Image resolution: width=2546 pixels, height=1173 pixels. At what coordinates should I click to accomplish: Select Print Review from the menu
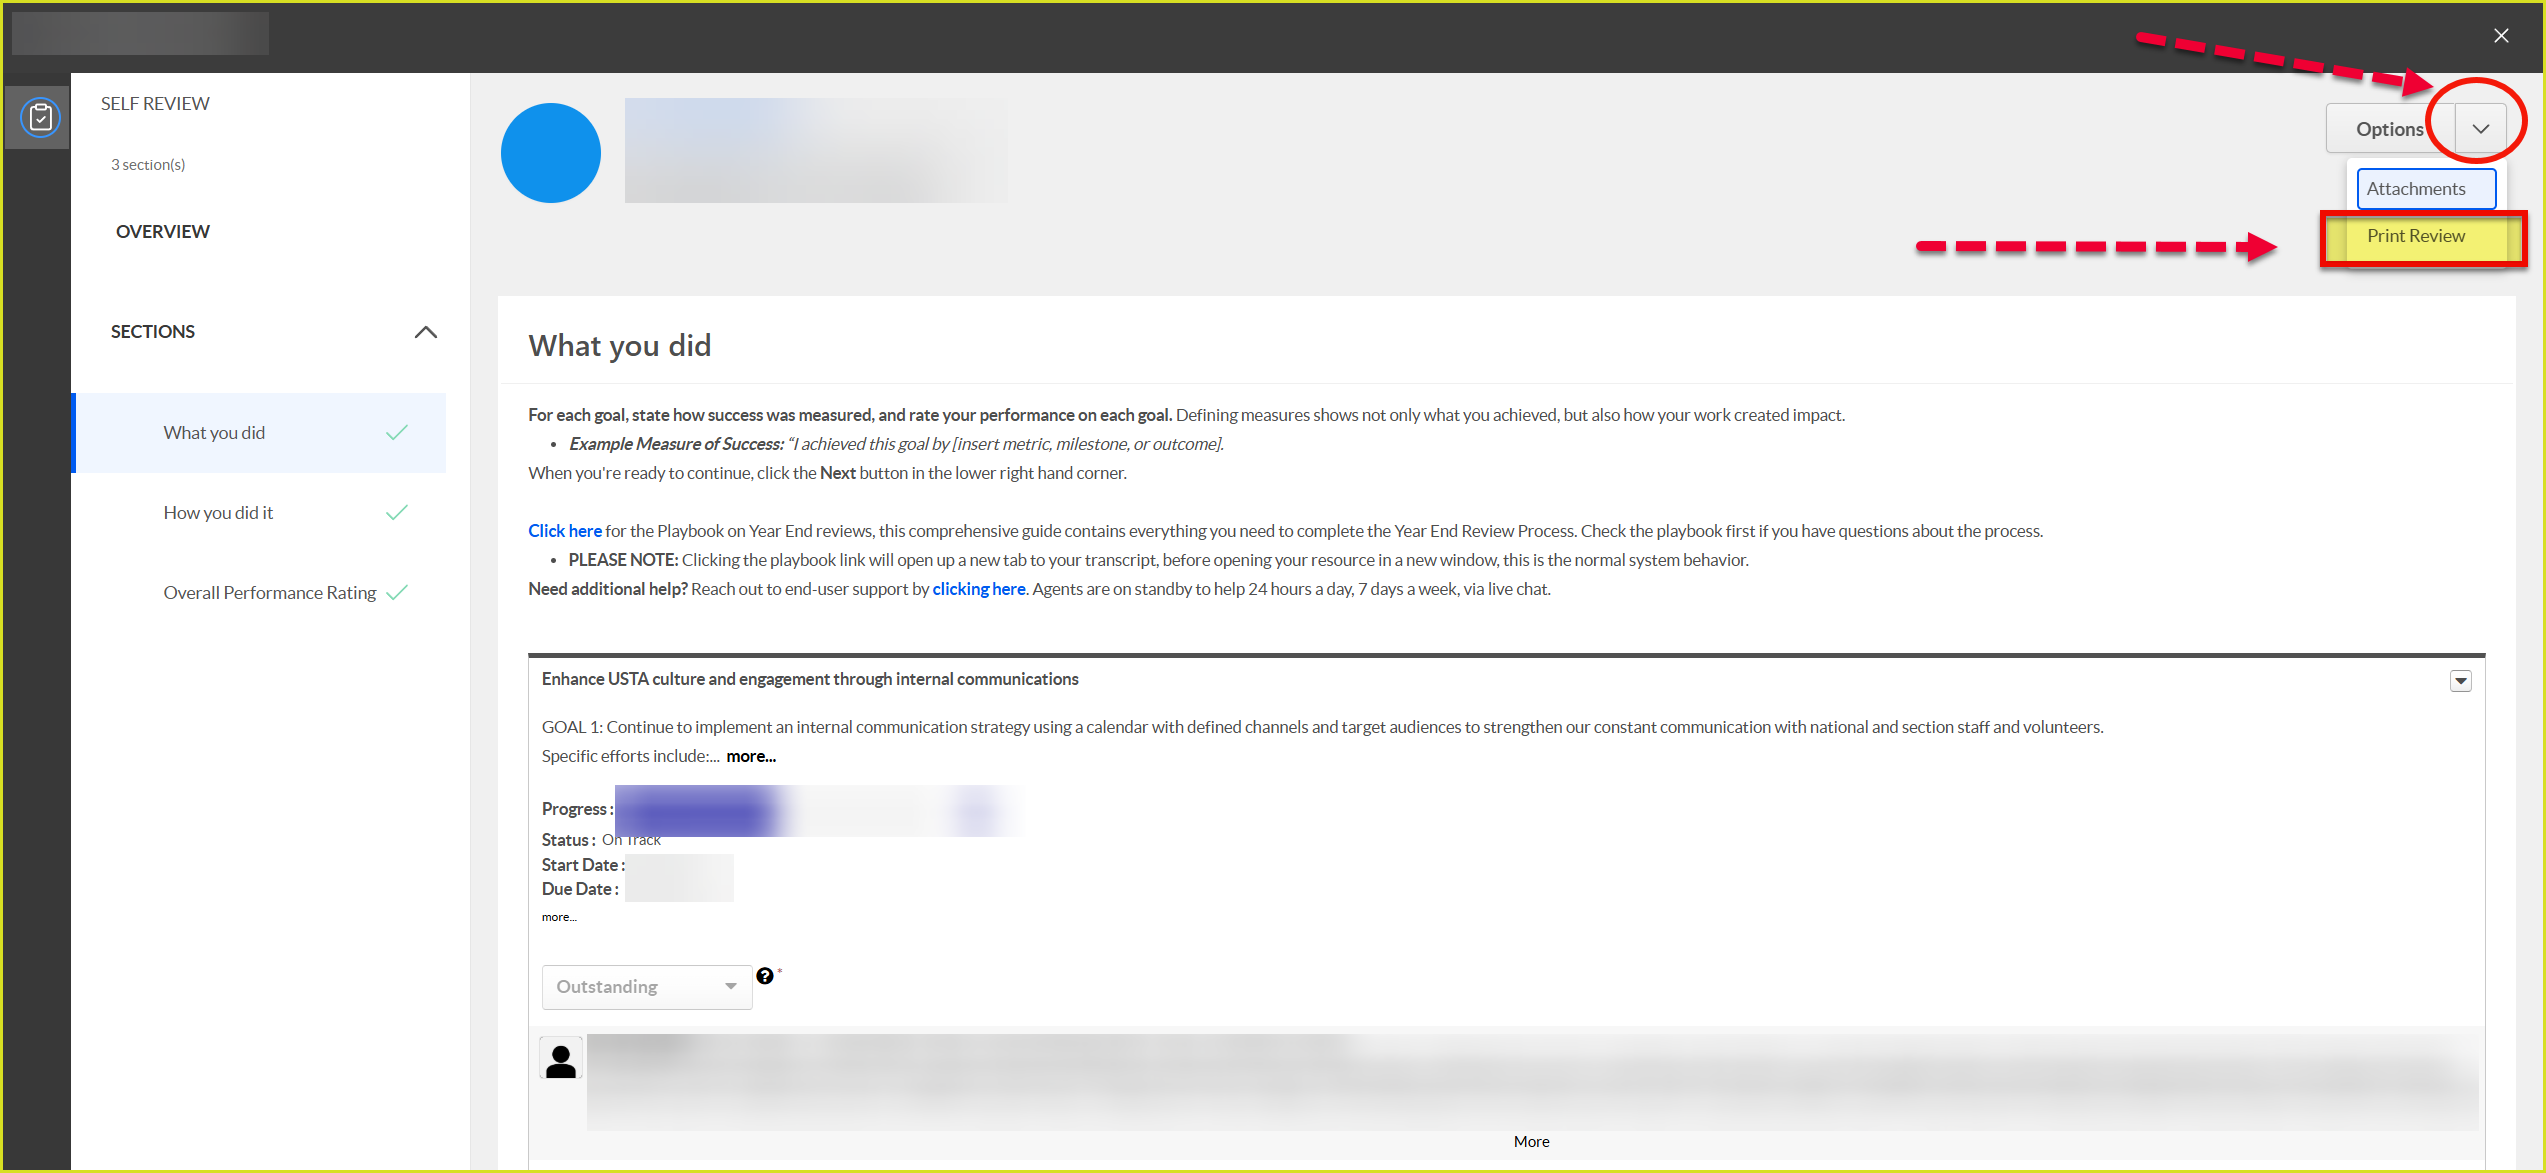point(2416,236)
